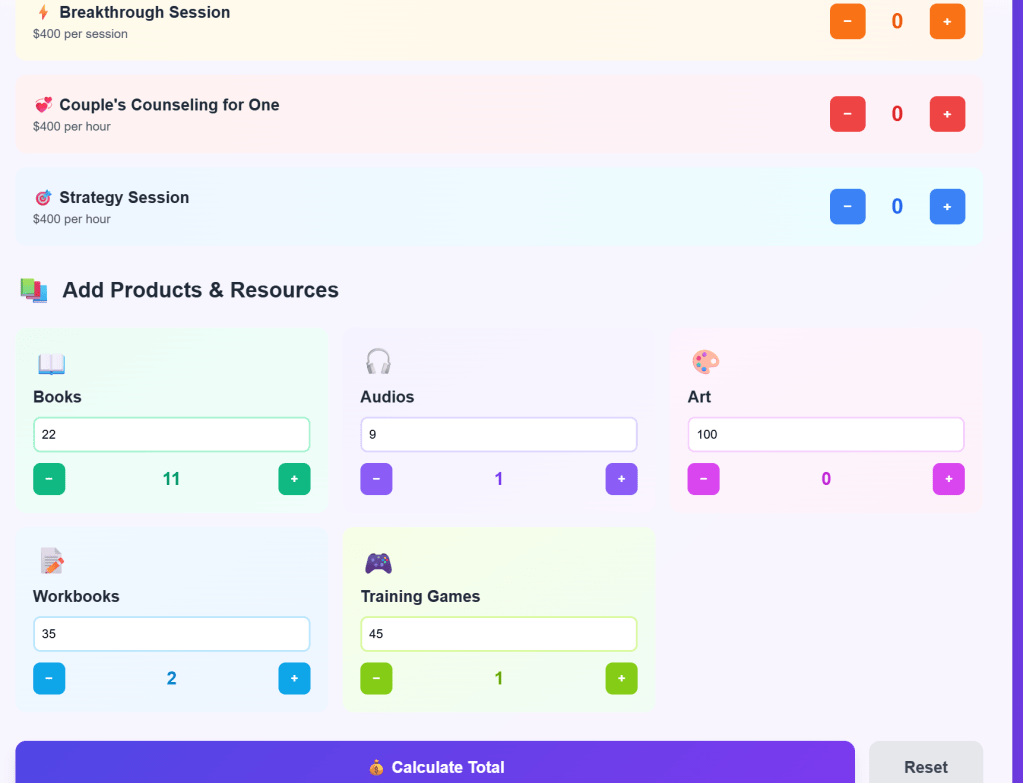Click the headphones icon above Audios
Image resolution: width=1023 pixels, height=783 pixels.
point(378,361)
